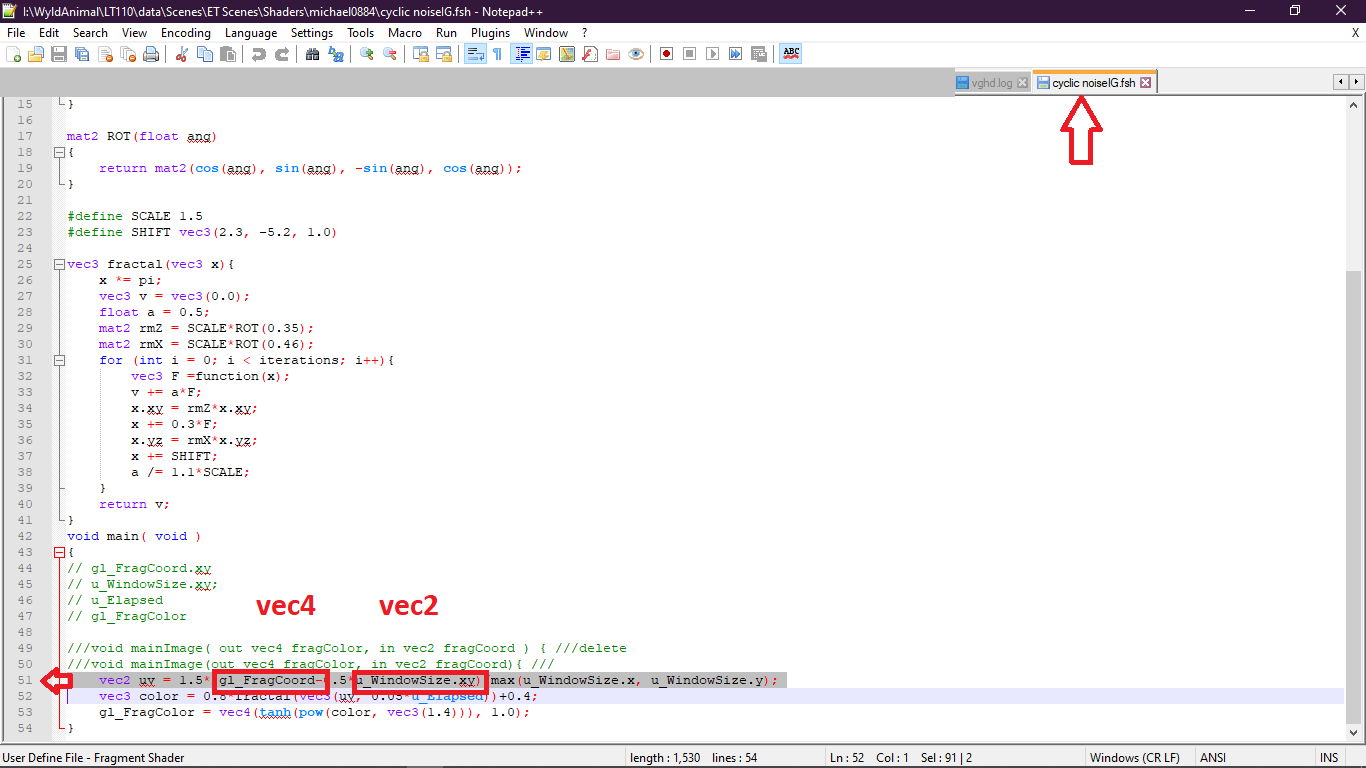1366x768 pixels.
Task: Collapse the ROT function fold at line 18
Action: tap(59, 153)
